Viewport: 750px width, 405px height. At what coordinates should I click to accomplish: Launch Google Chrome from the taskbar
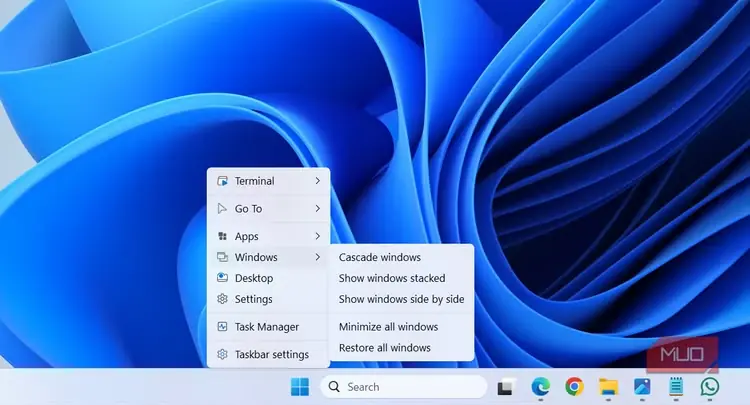pyautogui.click(x=574, y=386)
